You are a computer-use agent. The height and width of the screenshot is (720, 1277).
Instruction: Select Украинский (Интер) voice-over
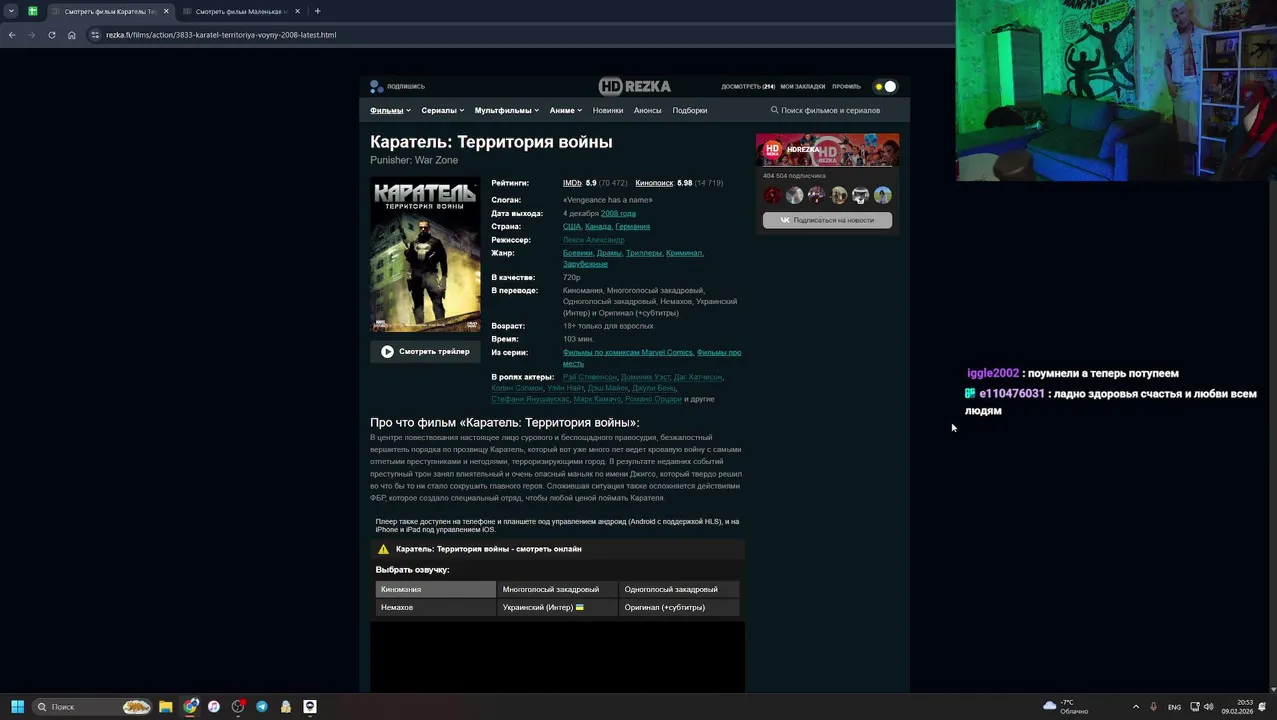pos(557,607)
